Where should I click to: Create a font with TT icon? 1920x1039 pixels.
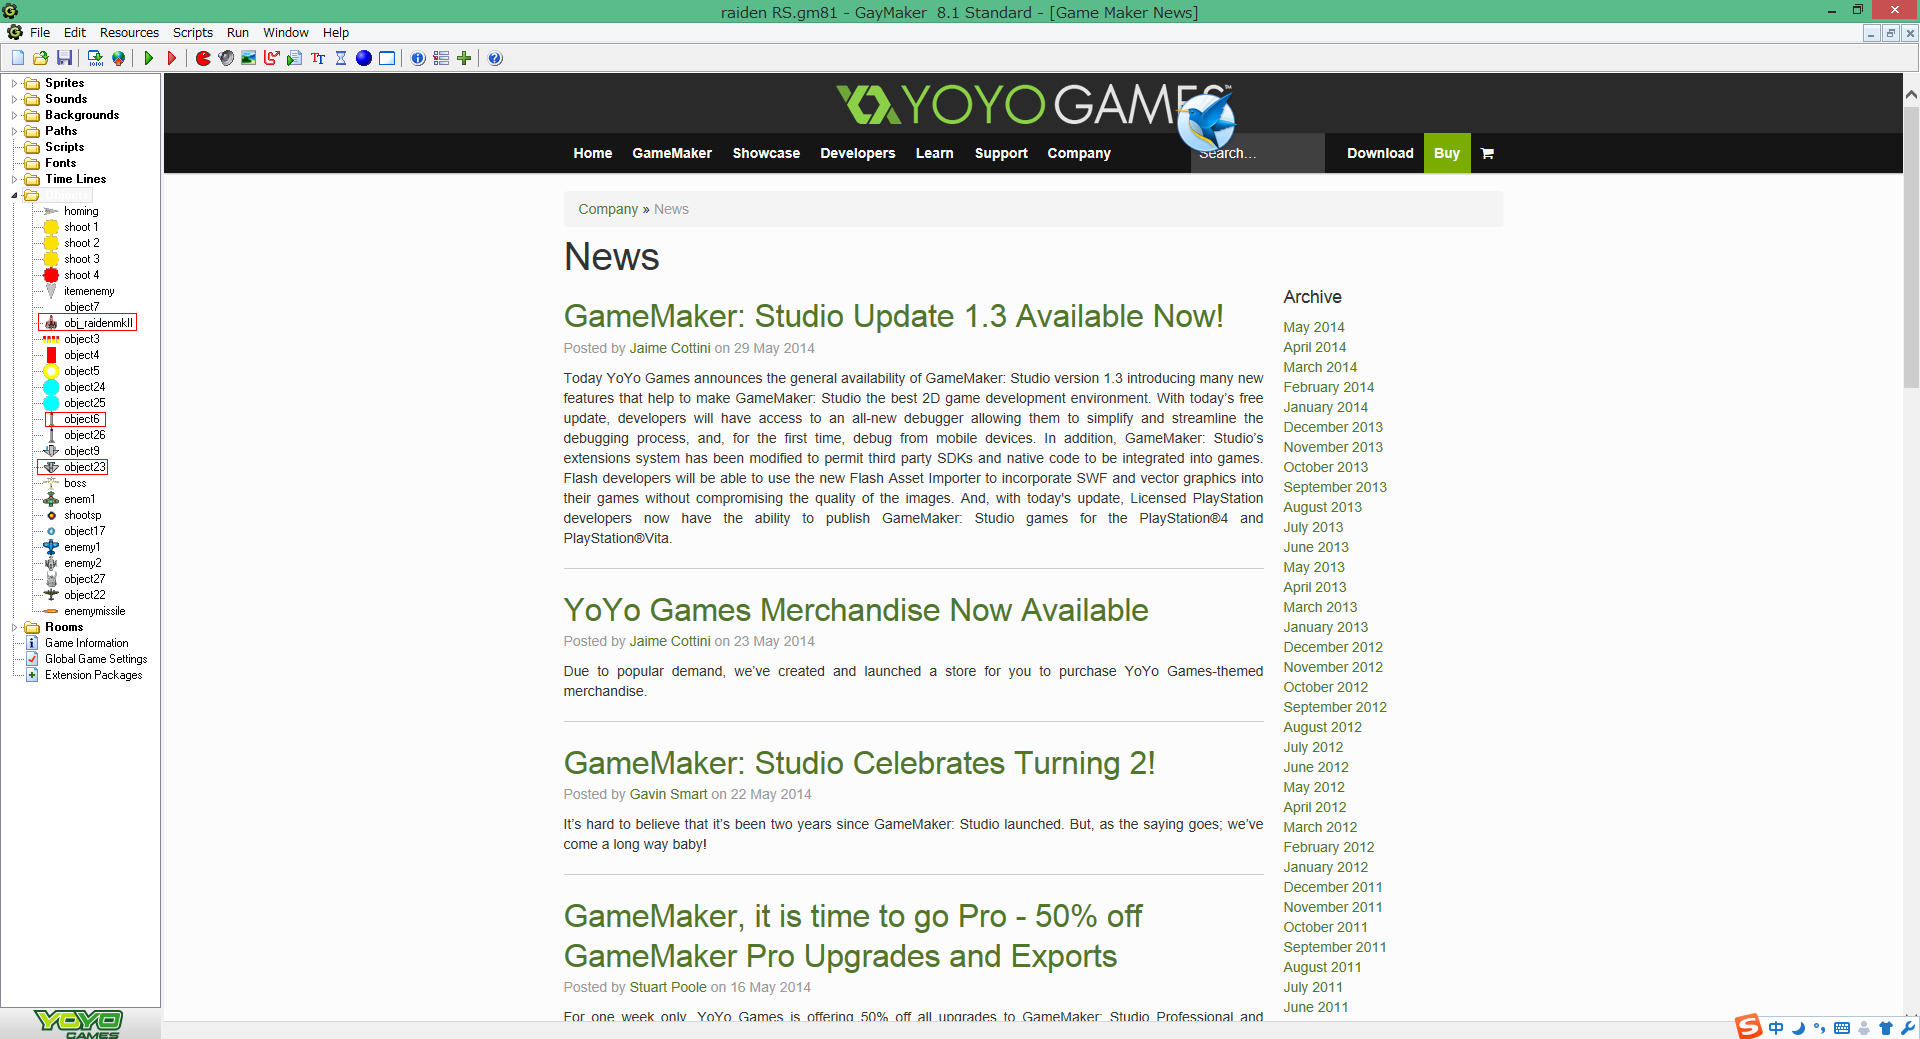click(x=318, y=58)
